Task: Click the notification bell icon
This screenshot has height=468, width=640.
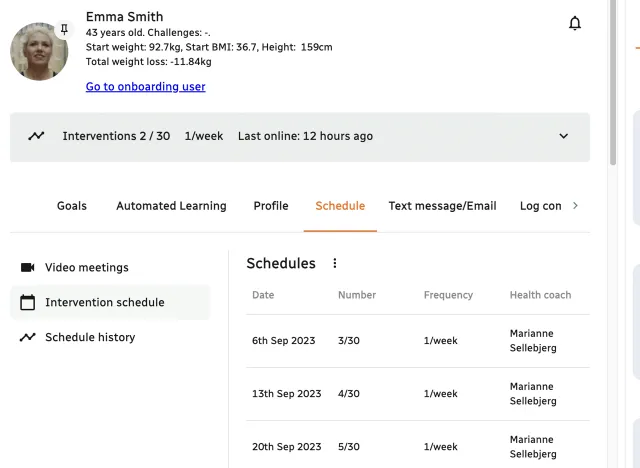Action: (x=575, y=24)
